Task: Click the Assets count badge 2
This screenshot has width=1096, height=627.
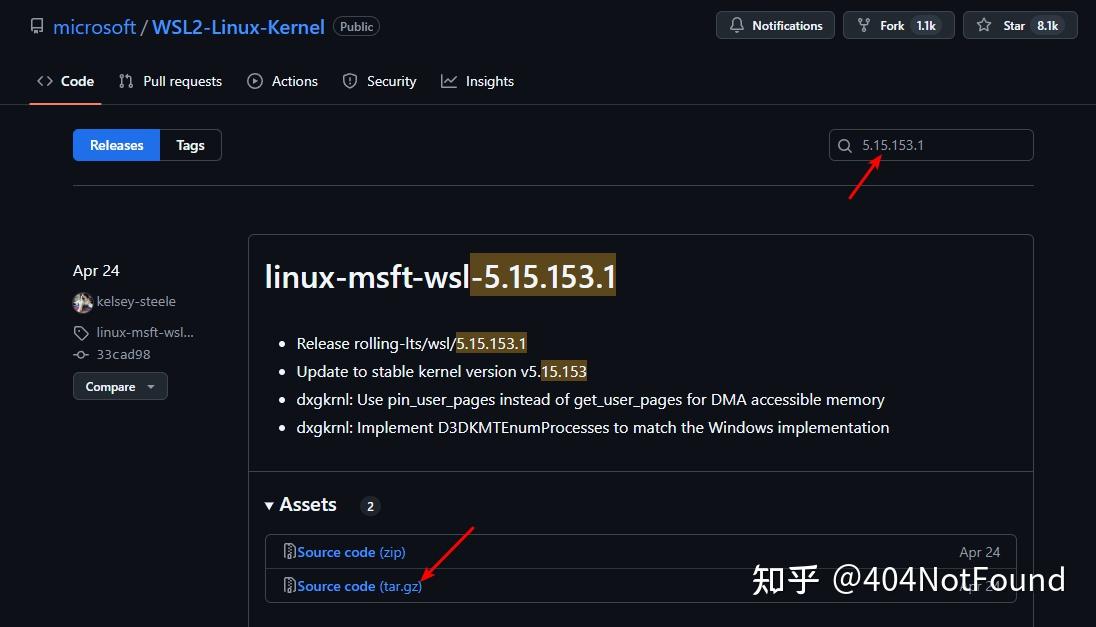Action: 370,506
